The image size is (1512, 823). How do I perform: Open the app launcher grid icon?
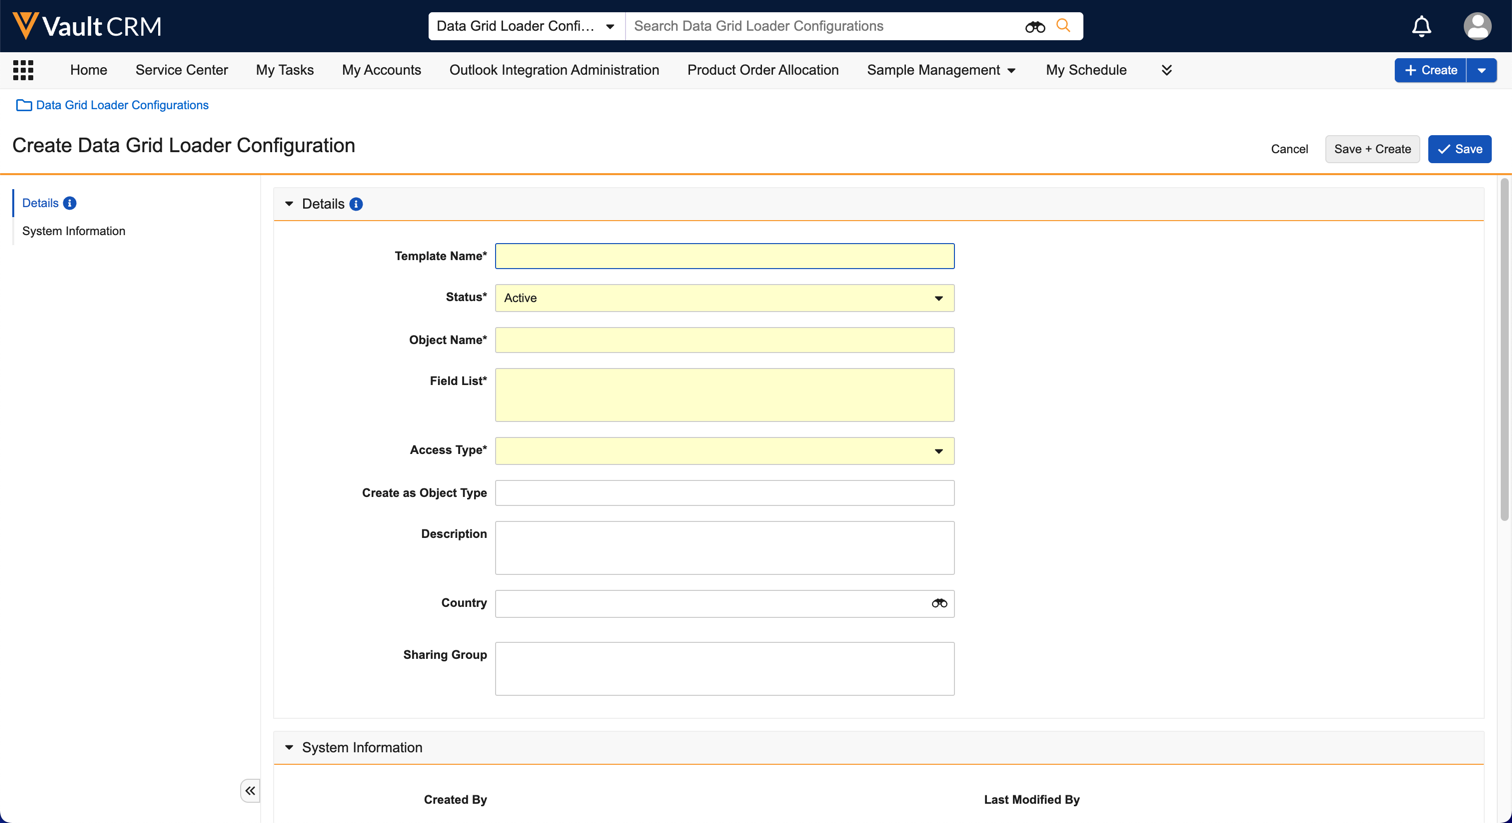point(23,70)
